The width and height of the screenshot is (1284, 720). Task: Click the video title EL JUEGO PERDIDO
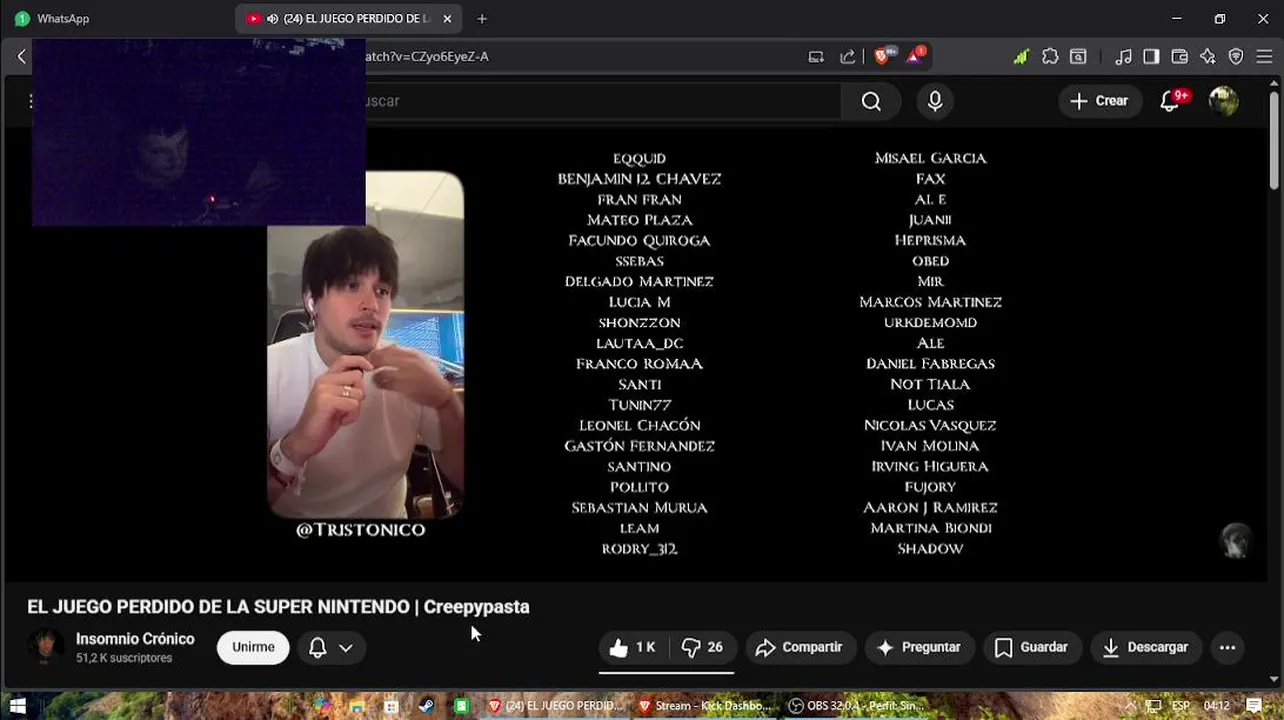click(278, 607)
